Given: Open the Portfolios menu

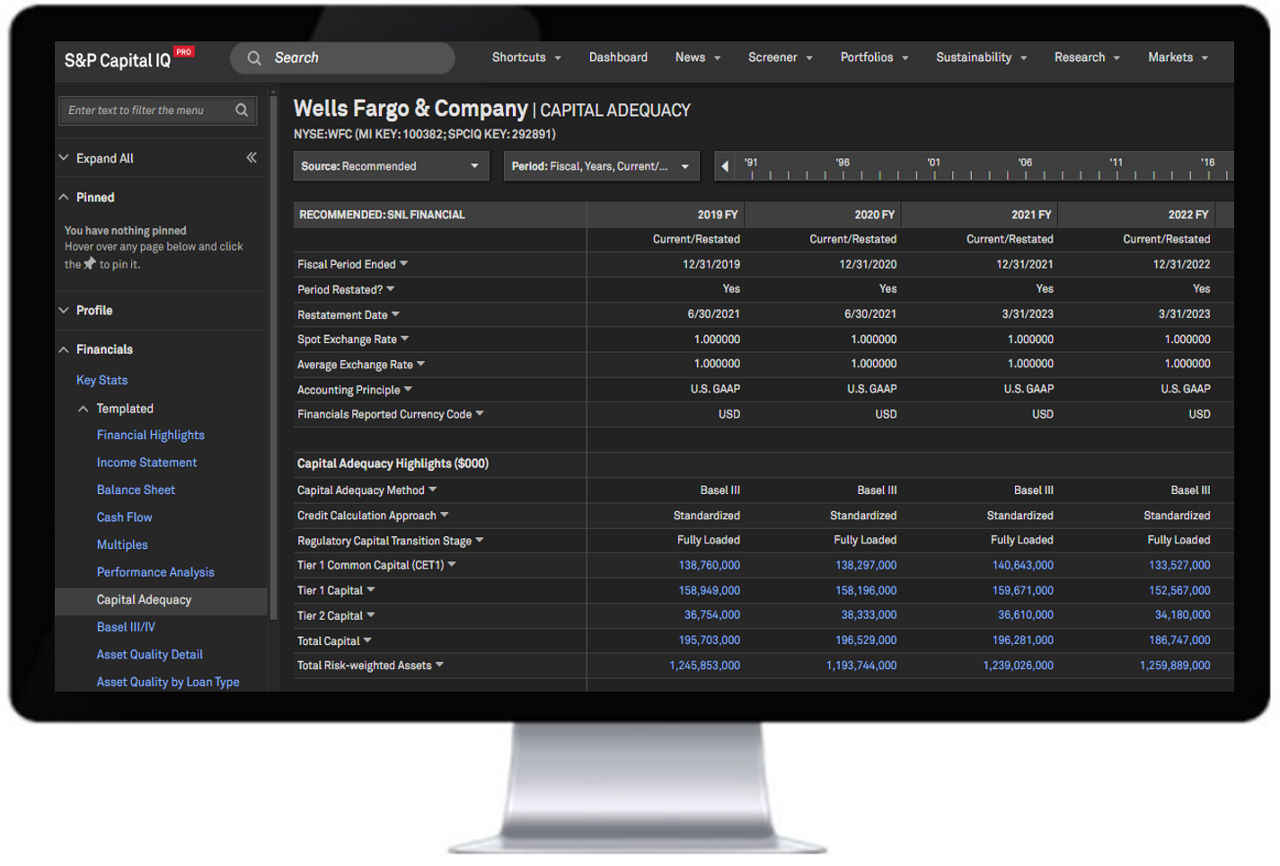Looking at the screenshot, I should 874,58.
